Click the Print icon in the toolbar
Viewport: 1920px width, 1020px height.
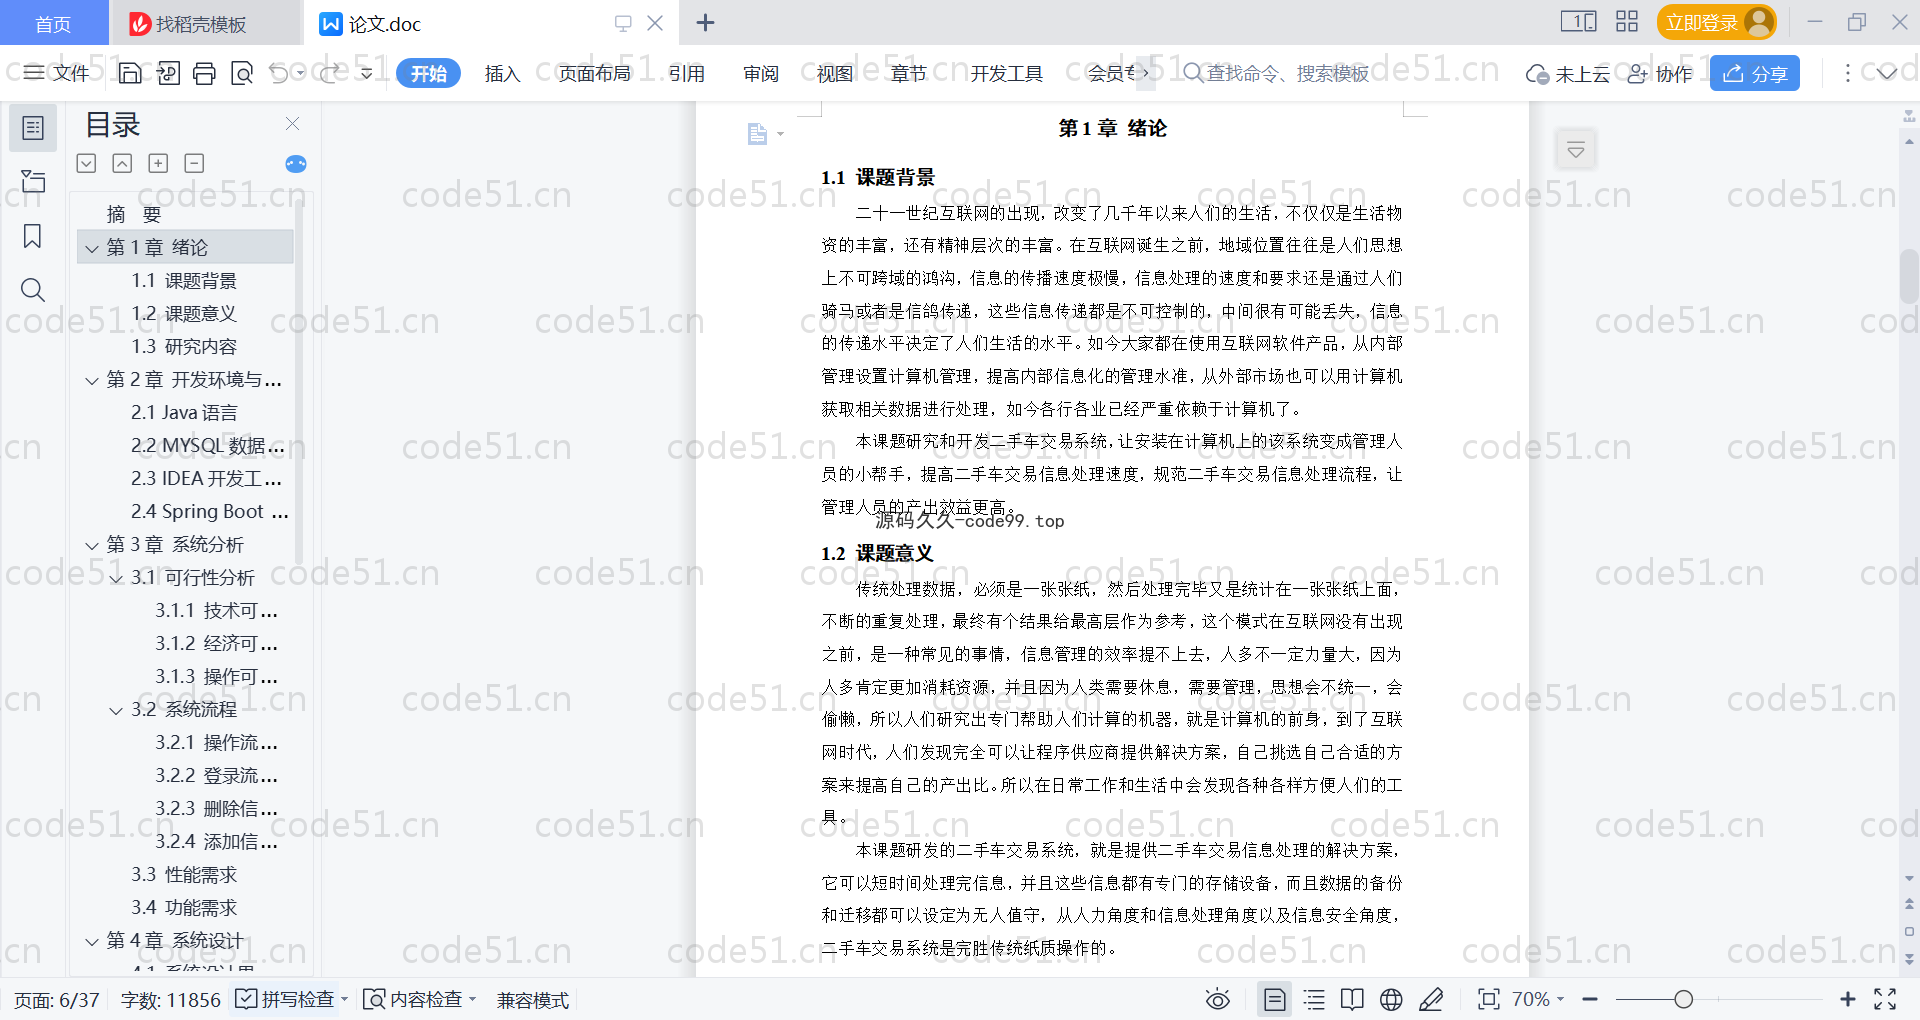click(x=204, y=73)
